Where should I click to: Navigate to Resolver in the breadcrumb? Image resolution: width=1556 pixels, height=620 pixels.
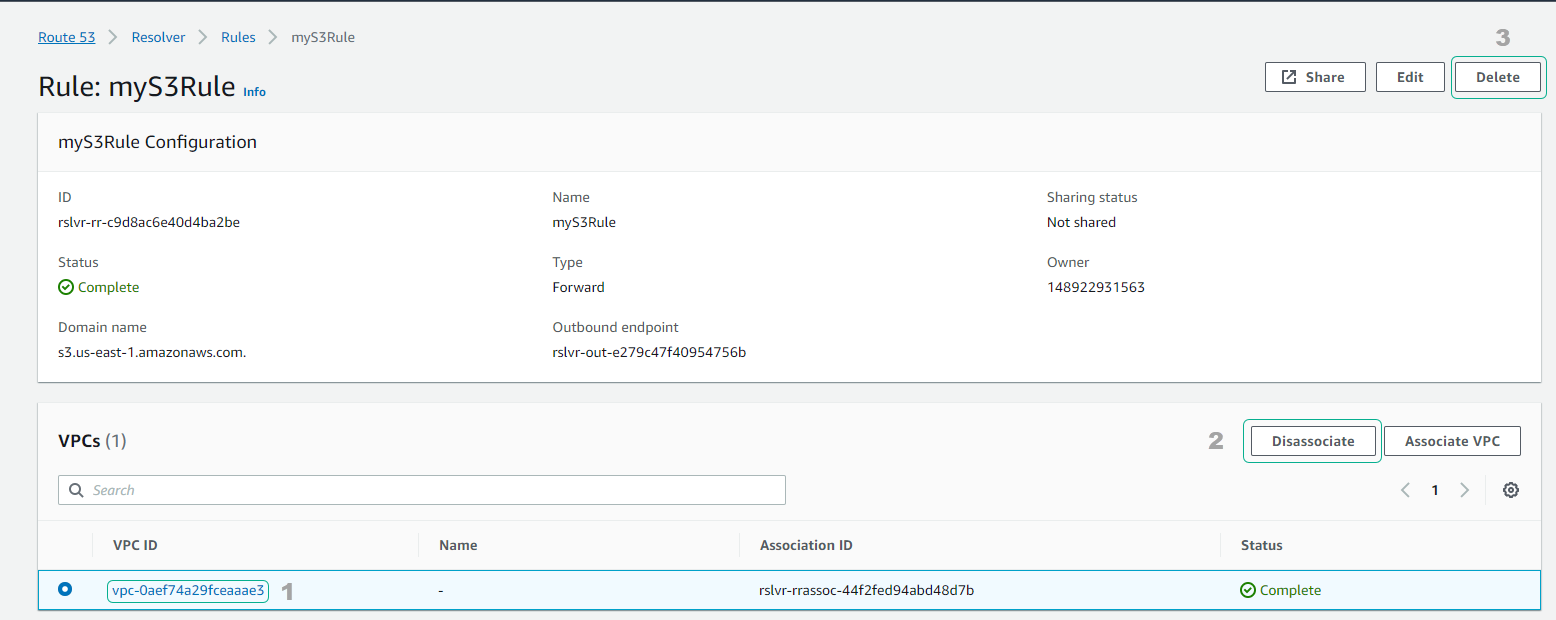tap(158, 37)
